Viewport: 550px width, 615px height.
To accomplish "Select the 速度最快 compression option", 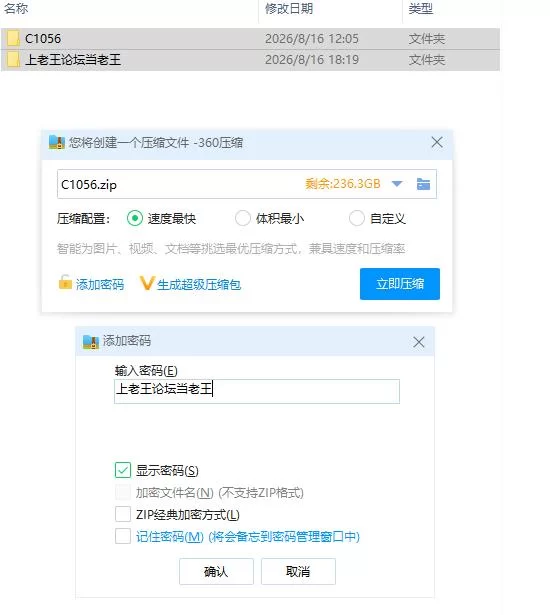I will pos(135,218).
